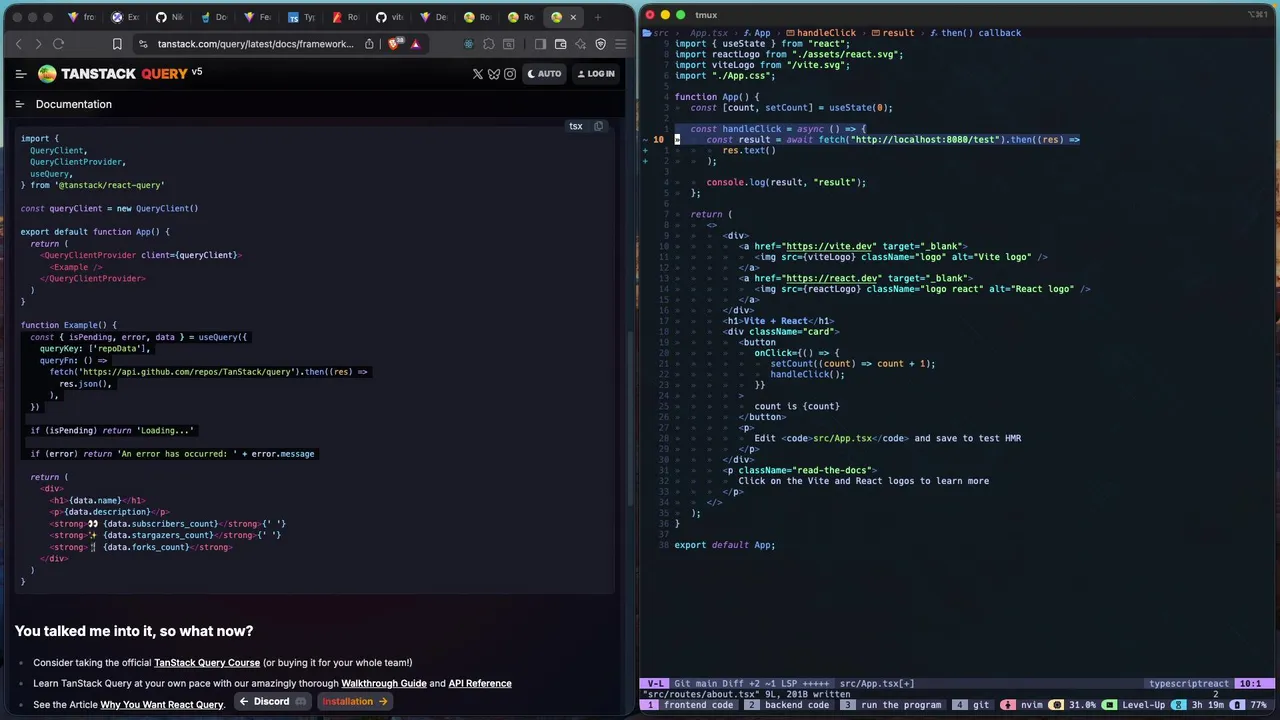
Task: Go to previous Discord page
Action: point(273,701)
